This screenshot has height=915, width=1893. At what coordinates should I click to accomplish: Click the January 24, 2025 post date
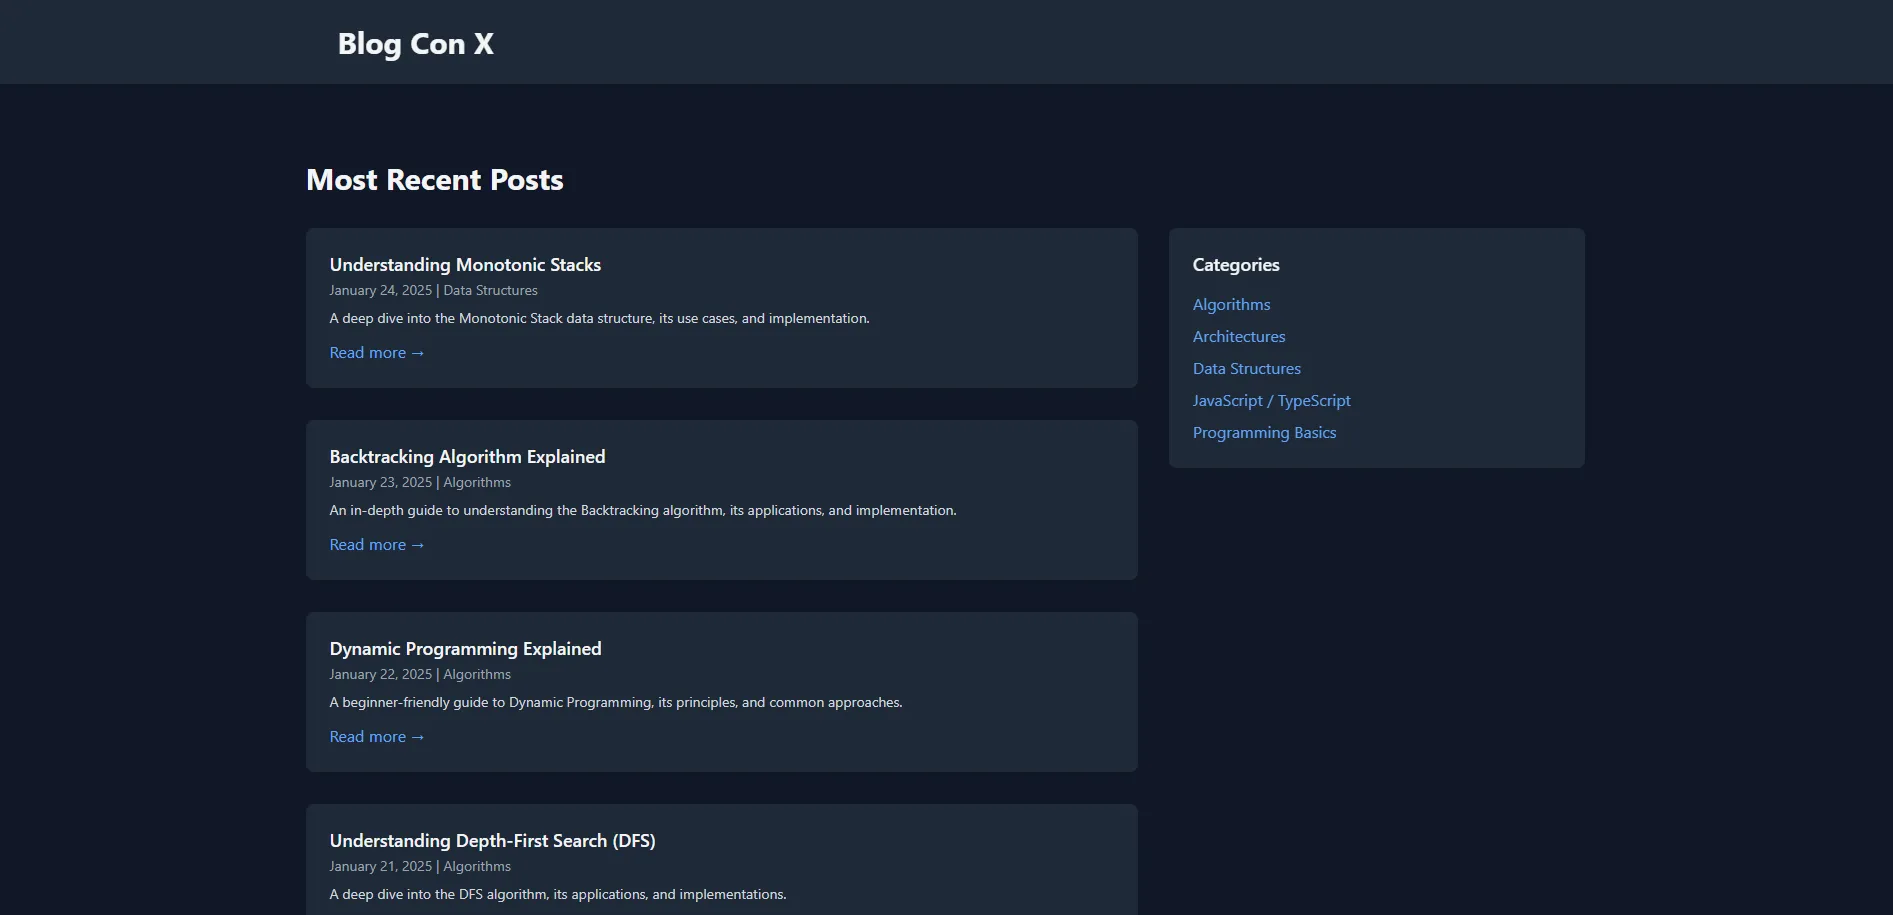(x=380, y=291)
